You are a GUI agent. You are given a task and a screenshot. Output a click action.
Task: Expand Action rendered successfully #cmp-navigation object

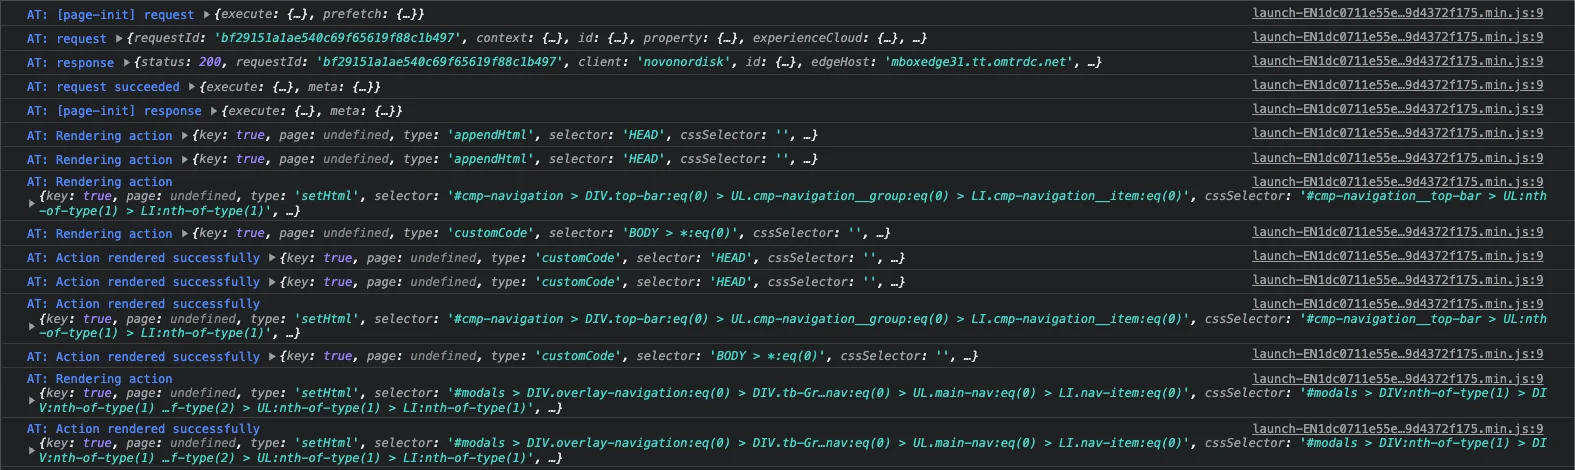[x=32, y=326]
